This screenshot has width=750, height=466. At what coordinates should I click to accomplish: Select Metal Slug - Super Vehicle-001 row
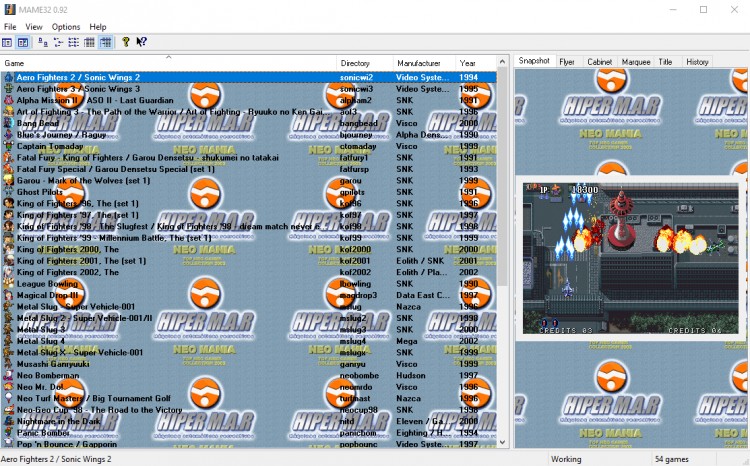click(x=249, y=307)
